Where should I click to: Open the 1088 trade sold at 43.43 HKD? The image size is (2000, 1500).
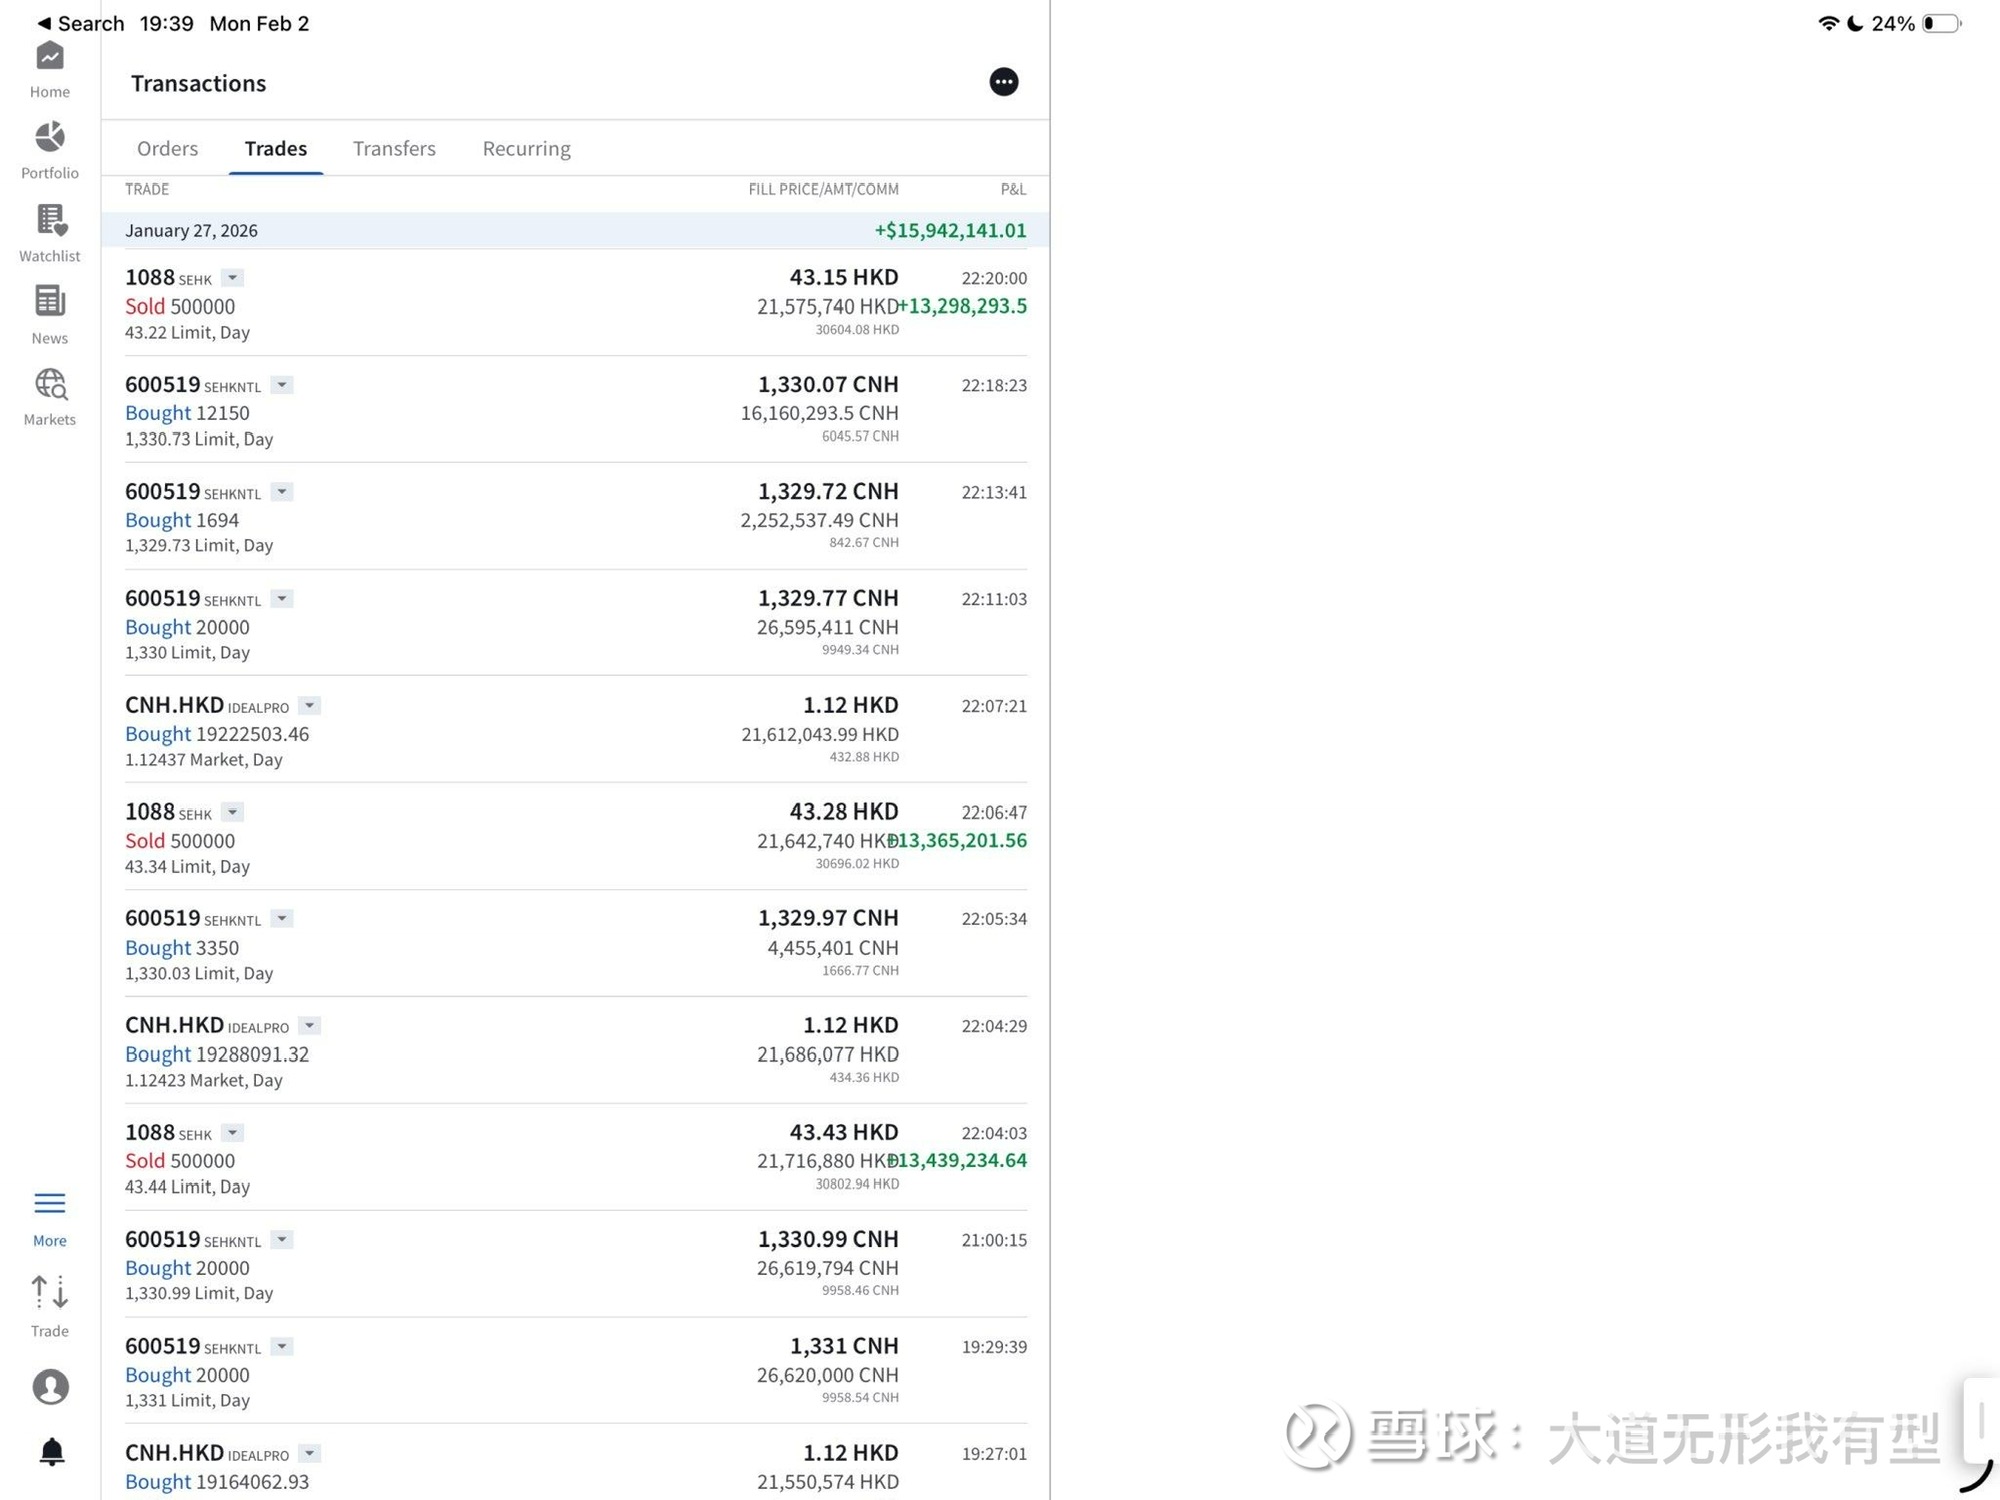click(x=575, y=1158)
